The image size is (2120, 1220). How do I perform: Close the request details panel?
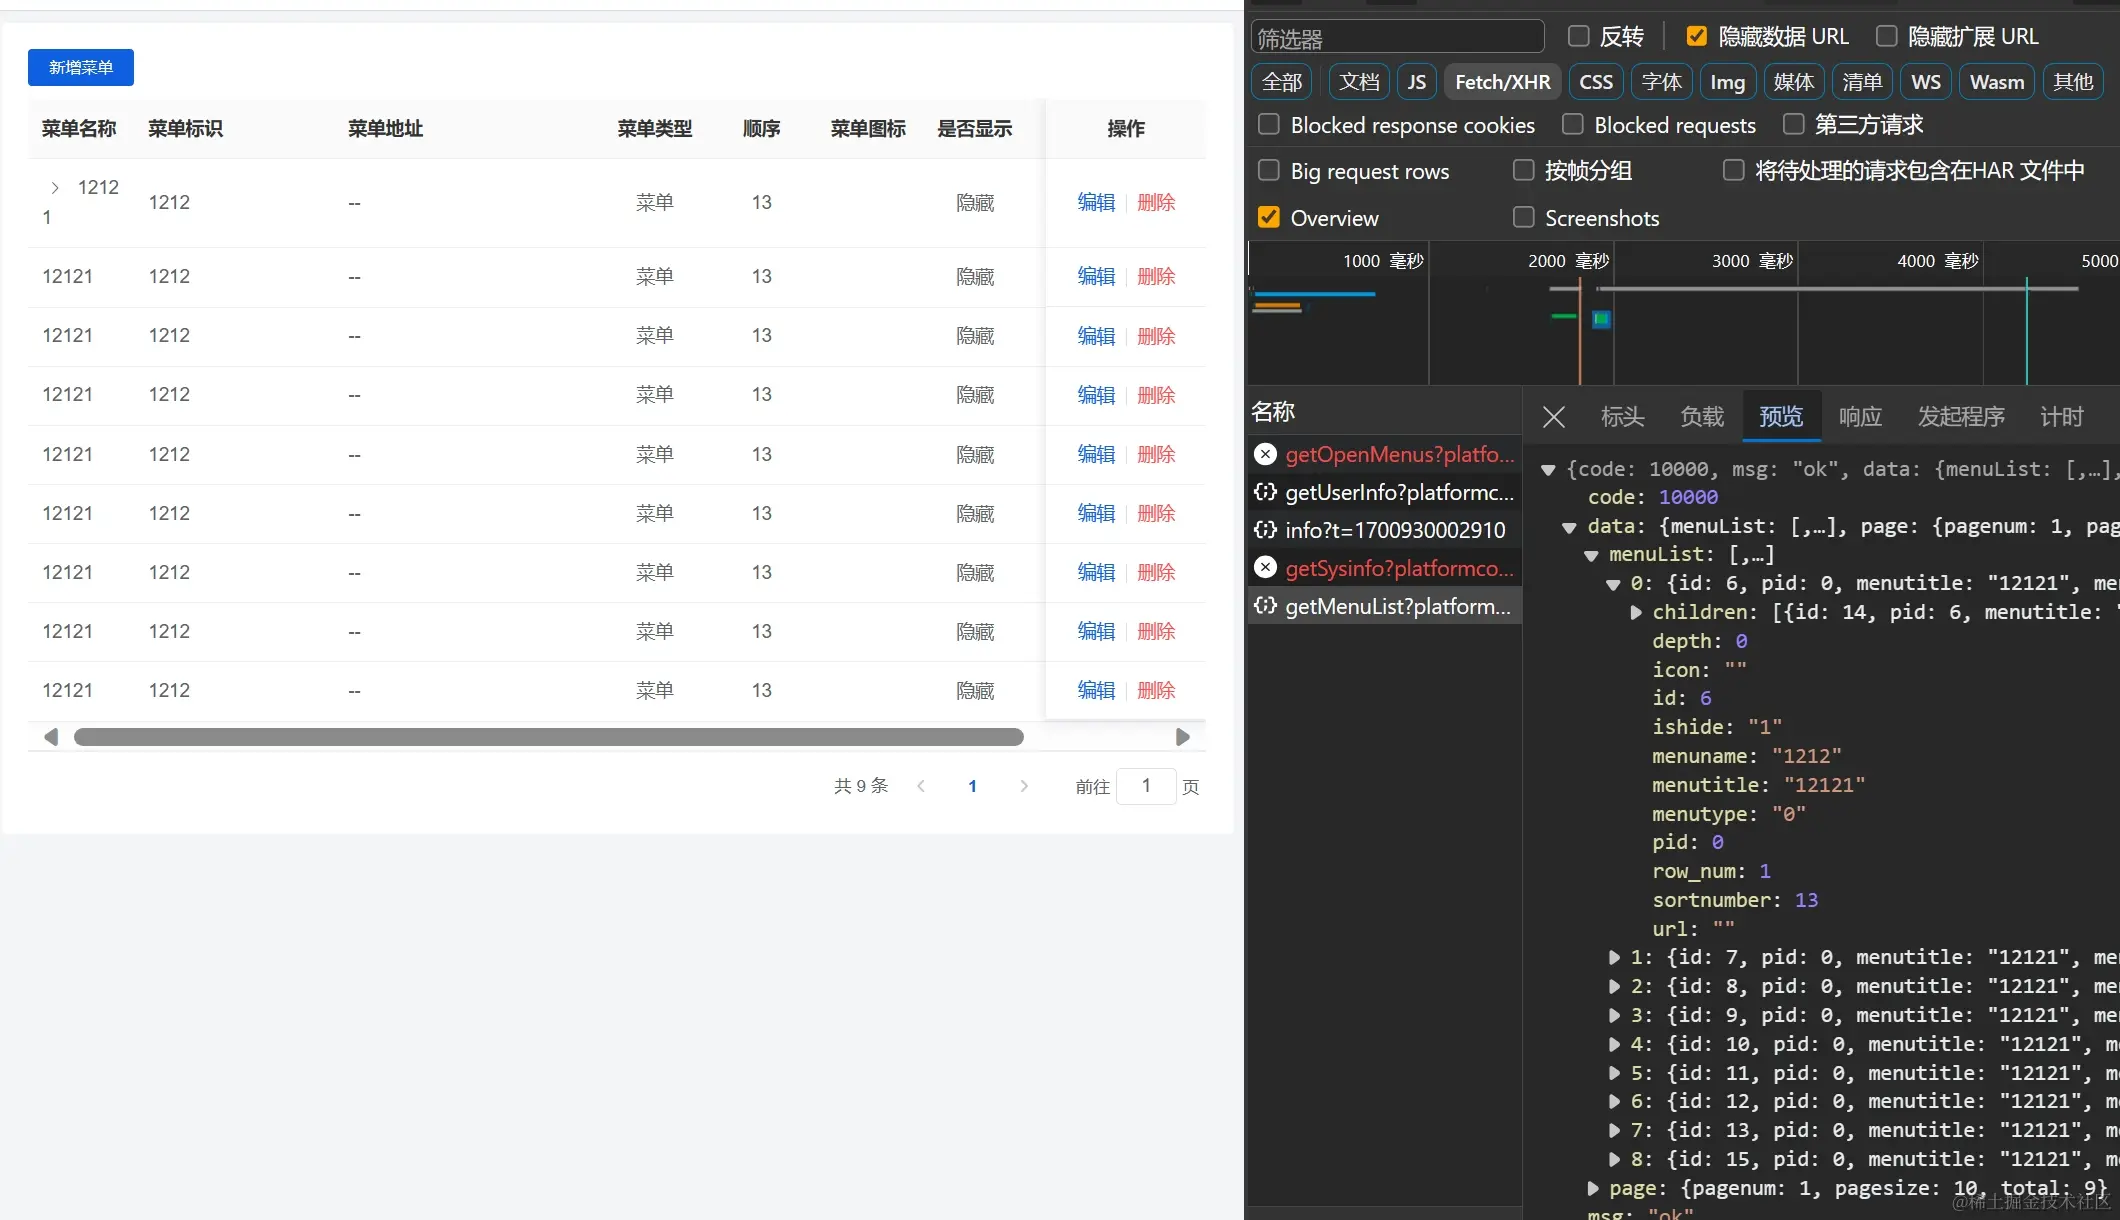pyautogui.click(x=1553, y=417)
